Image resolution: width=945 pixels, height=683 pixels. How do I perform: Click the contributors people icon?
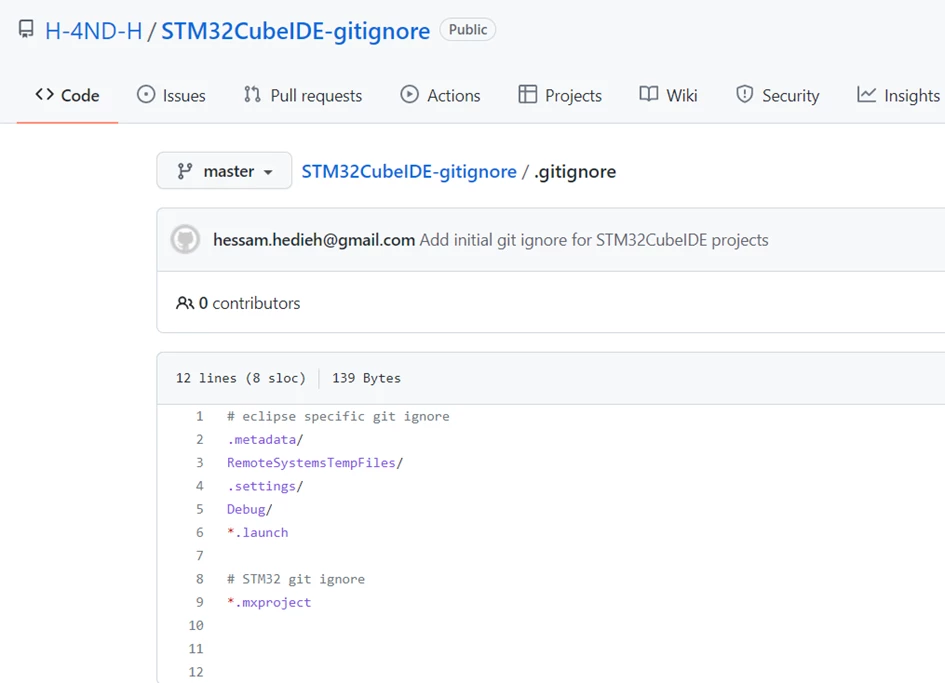(x=184, y=303)
